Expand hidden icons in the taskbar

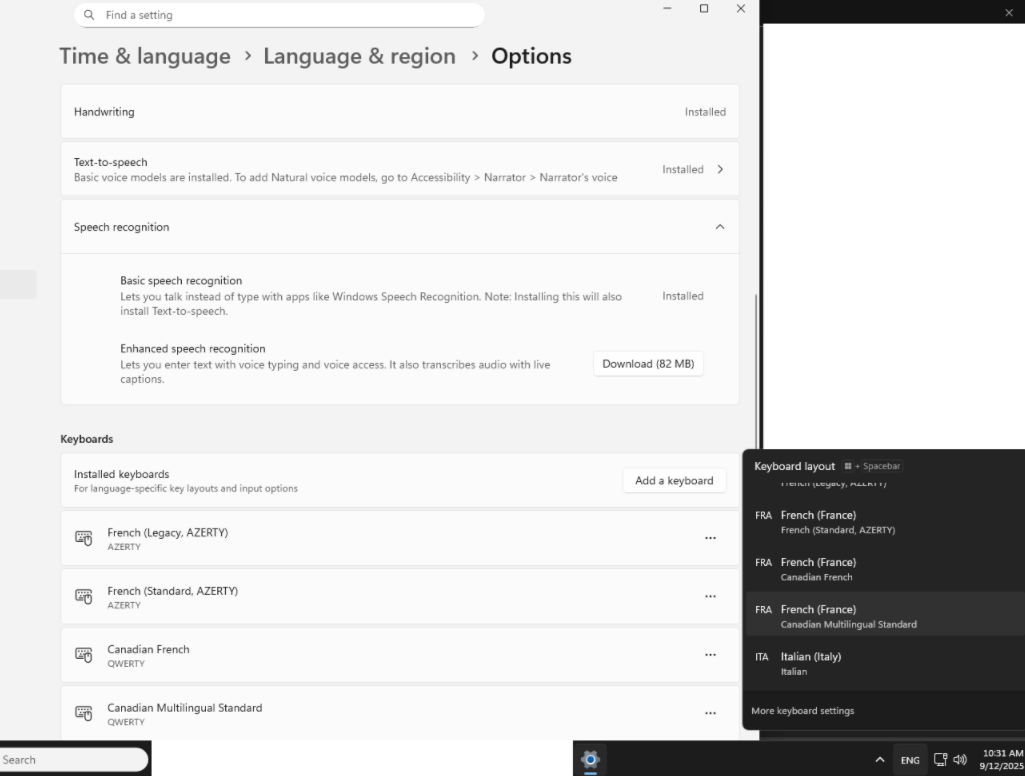pyautogui.click(x=880, y=760)
